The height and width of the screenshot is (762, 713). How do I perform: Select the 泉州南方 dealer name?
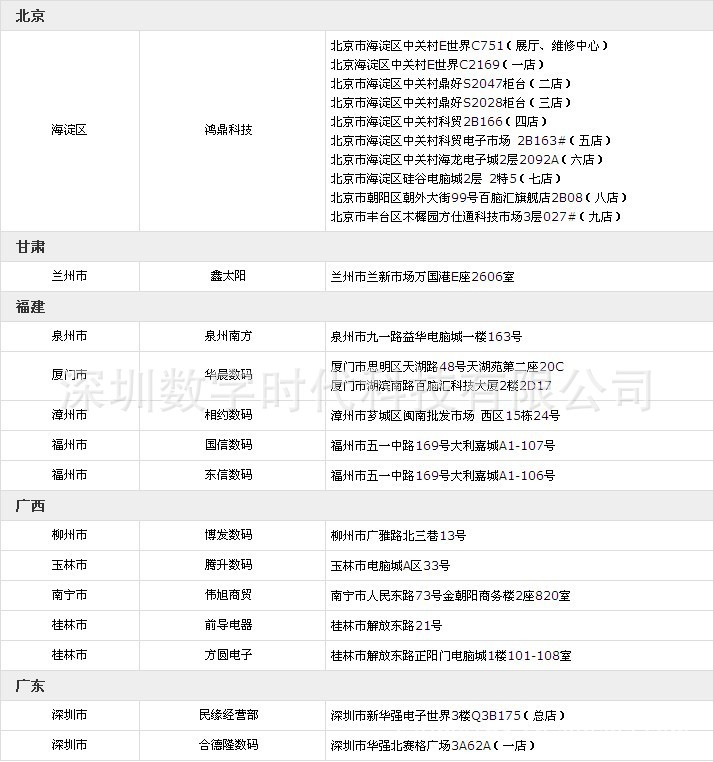coord(228,336)
